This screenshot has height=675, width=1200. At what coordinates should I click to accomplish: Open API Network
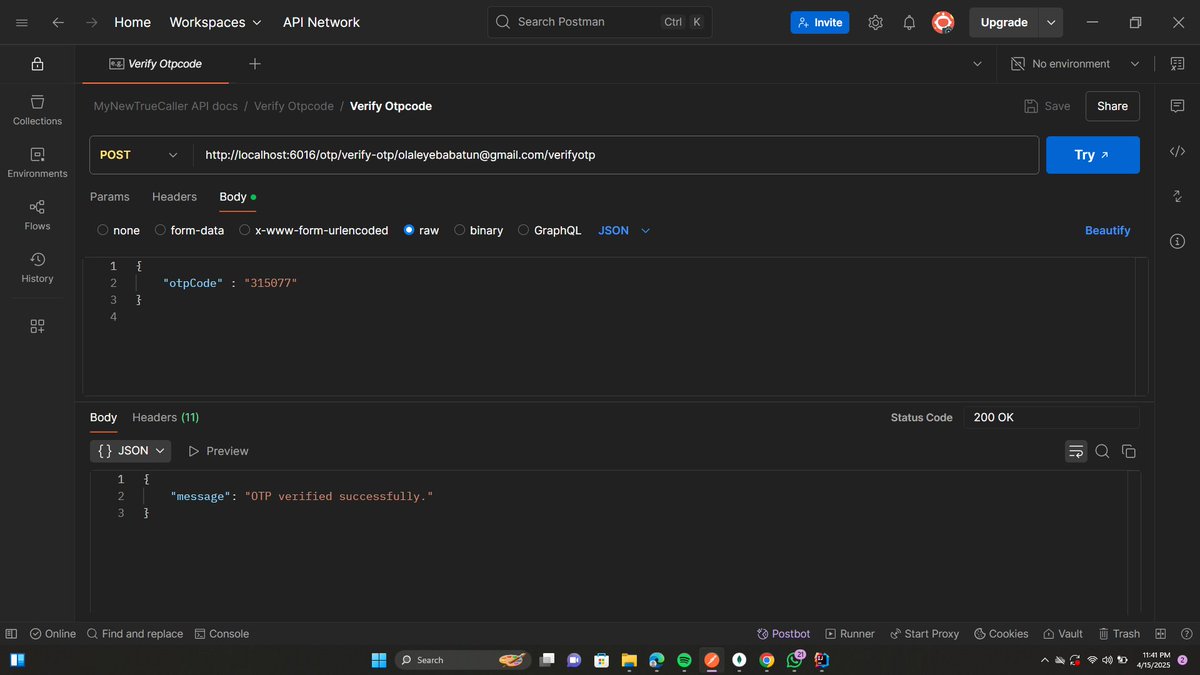[x=321, y=22]
